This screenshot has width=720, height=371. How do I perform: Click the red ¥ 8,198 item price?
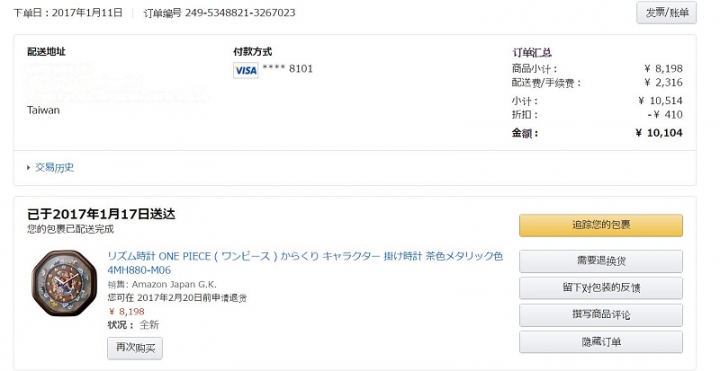point(126,311)
